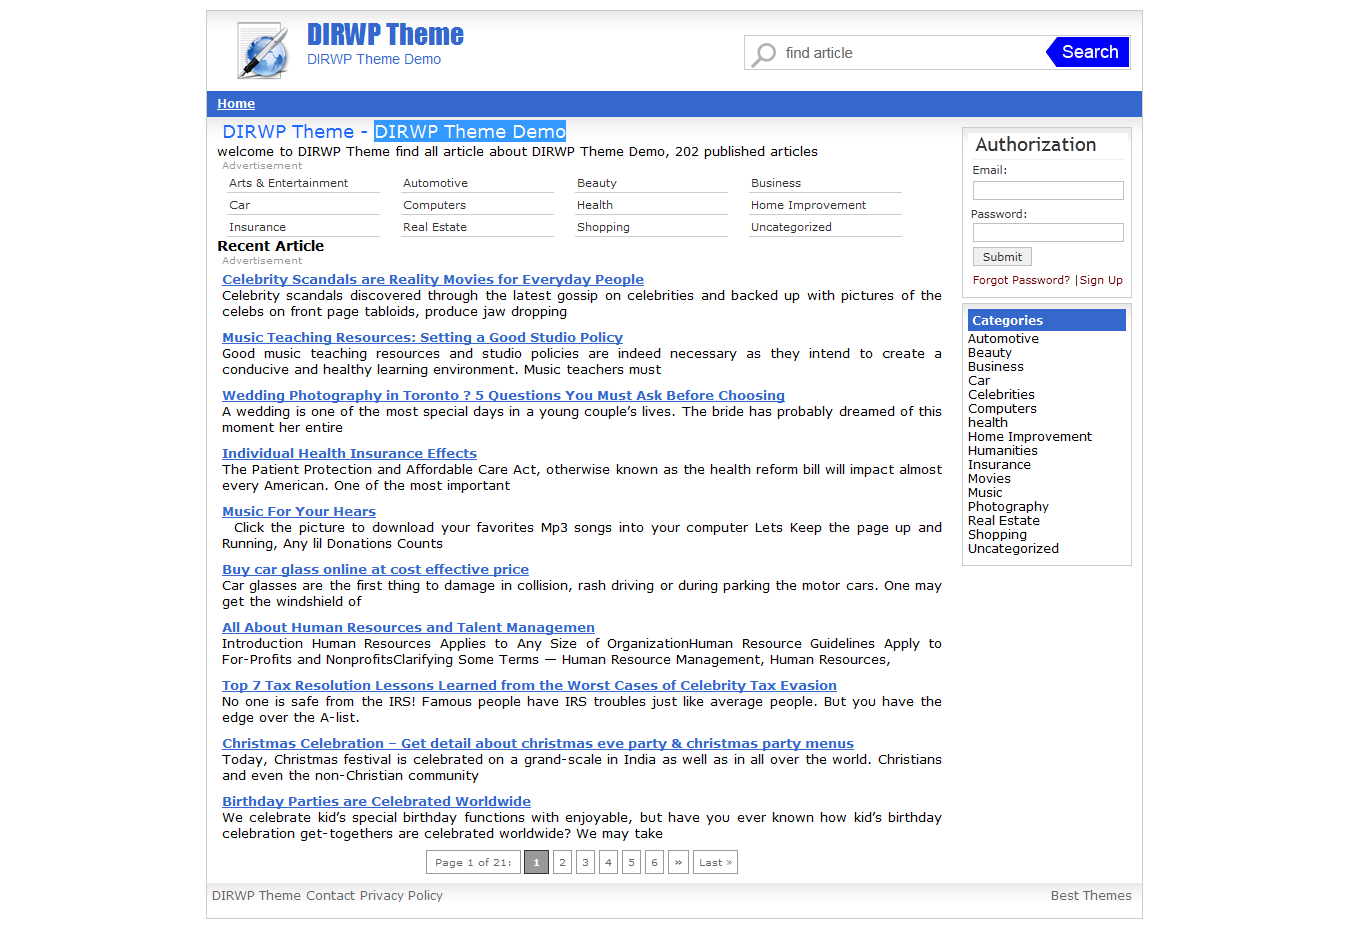
Task: Click DIRWP Theme footer link
Action: click(x=256, y=896)
